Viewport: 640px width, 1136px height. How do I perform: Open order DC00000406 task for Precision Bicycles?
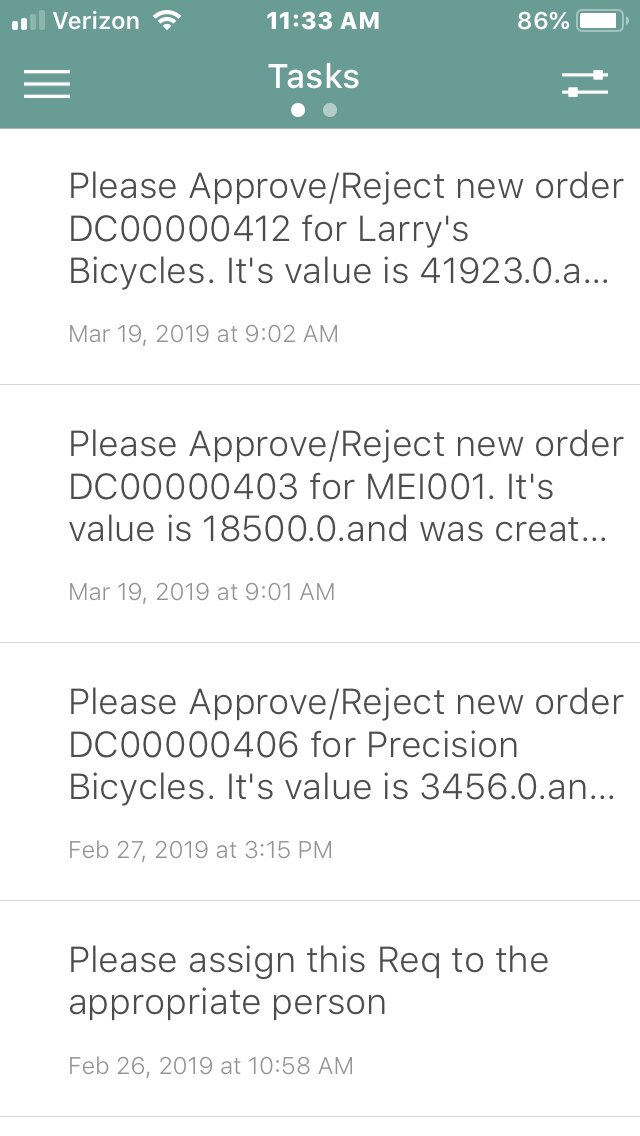point(345,745)
